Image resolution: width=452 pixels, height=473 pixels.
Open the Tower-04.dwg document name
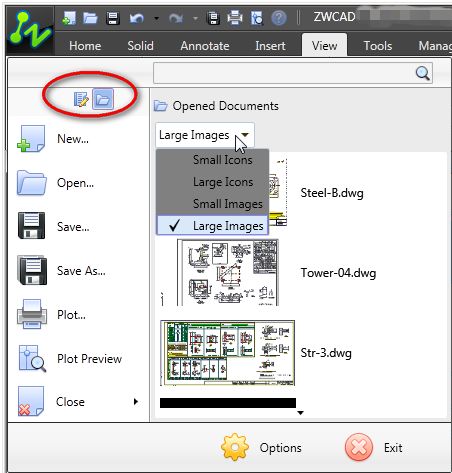coord(338,273)
